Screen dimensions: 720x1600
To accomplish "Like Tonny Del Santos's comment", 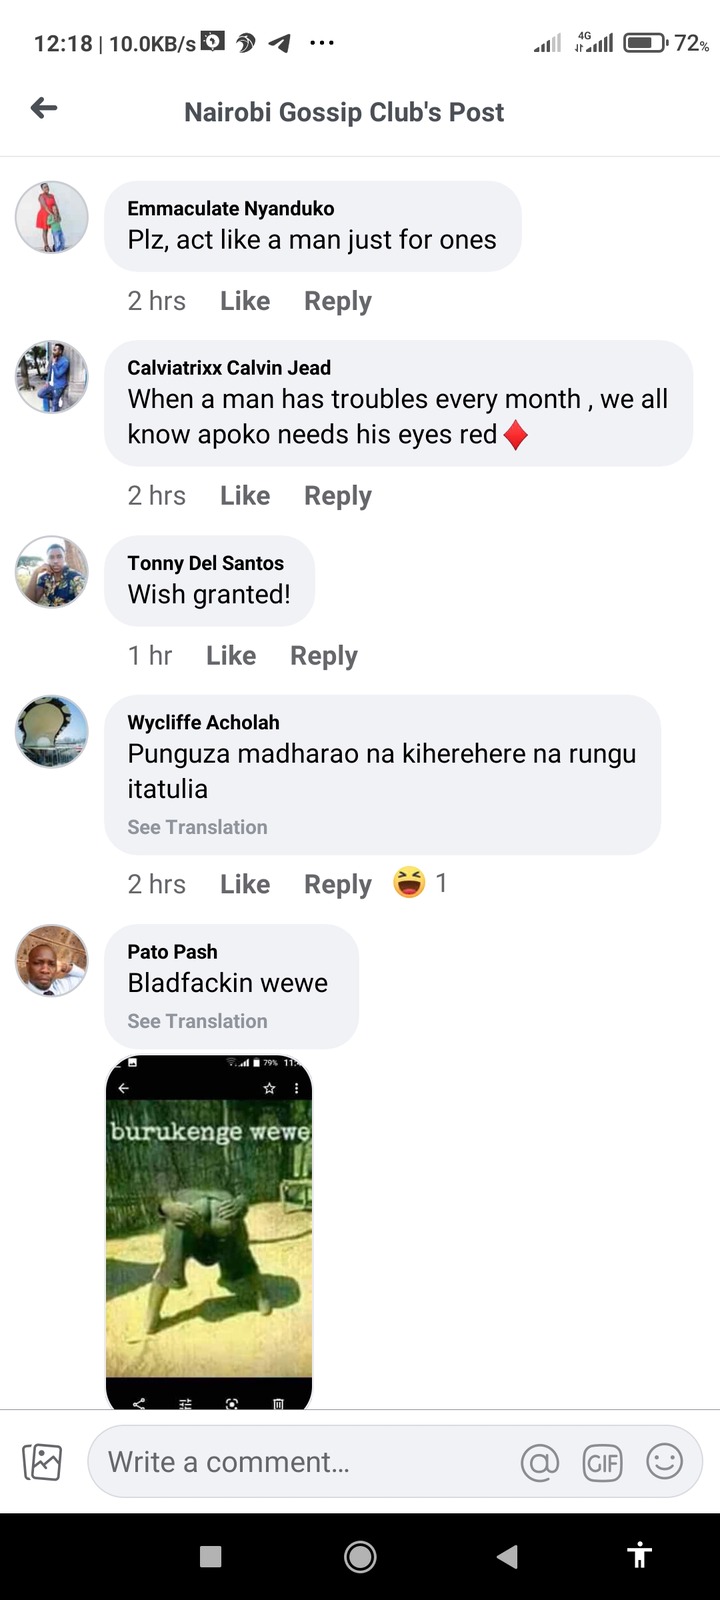I will tap(231, 656).
